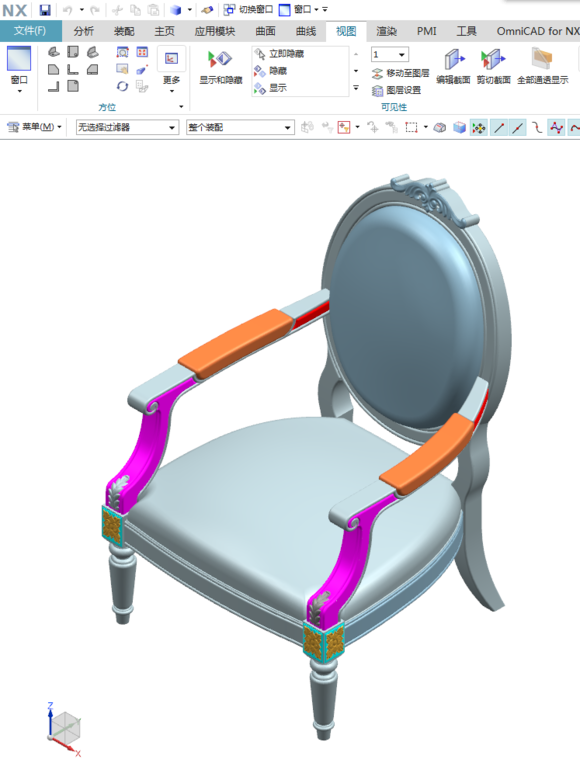Open the 整个装配 scope dropdown
The height and width of the screenshot is (773, 580).
pyautogui.click(x=240, y=128)
